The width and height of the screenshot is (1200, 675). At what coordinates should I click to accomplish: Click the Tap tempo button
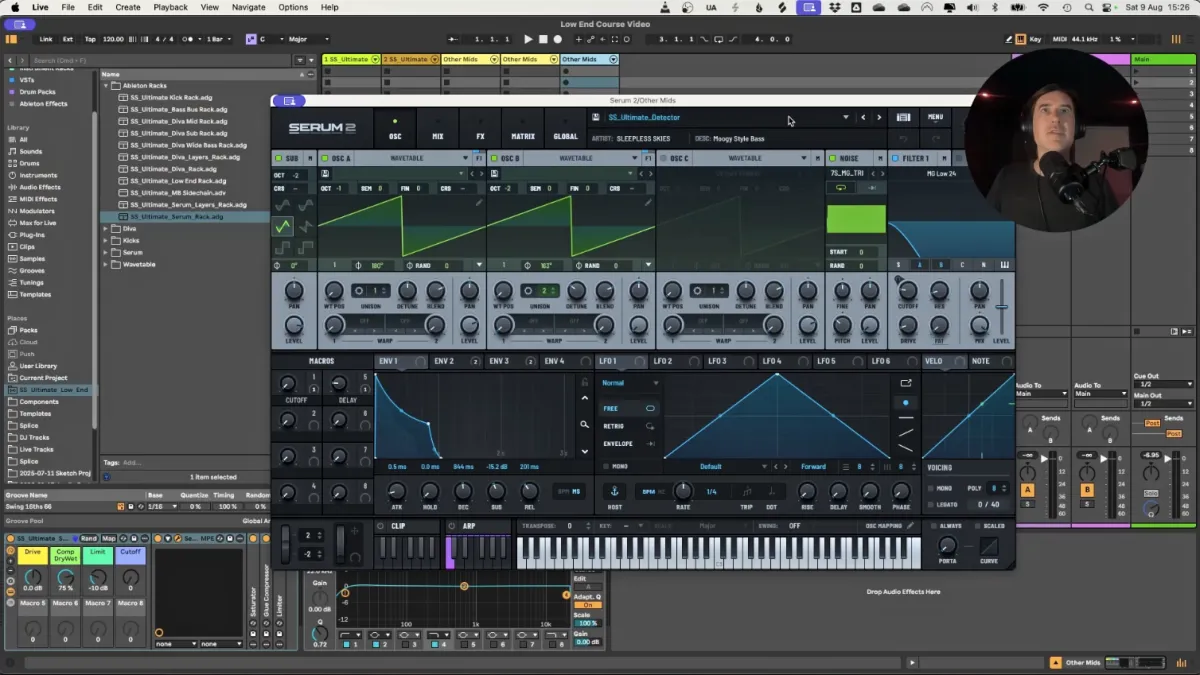click(90, 39)
